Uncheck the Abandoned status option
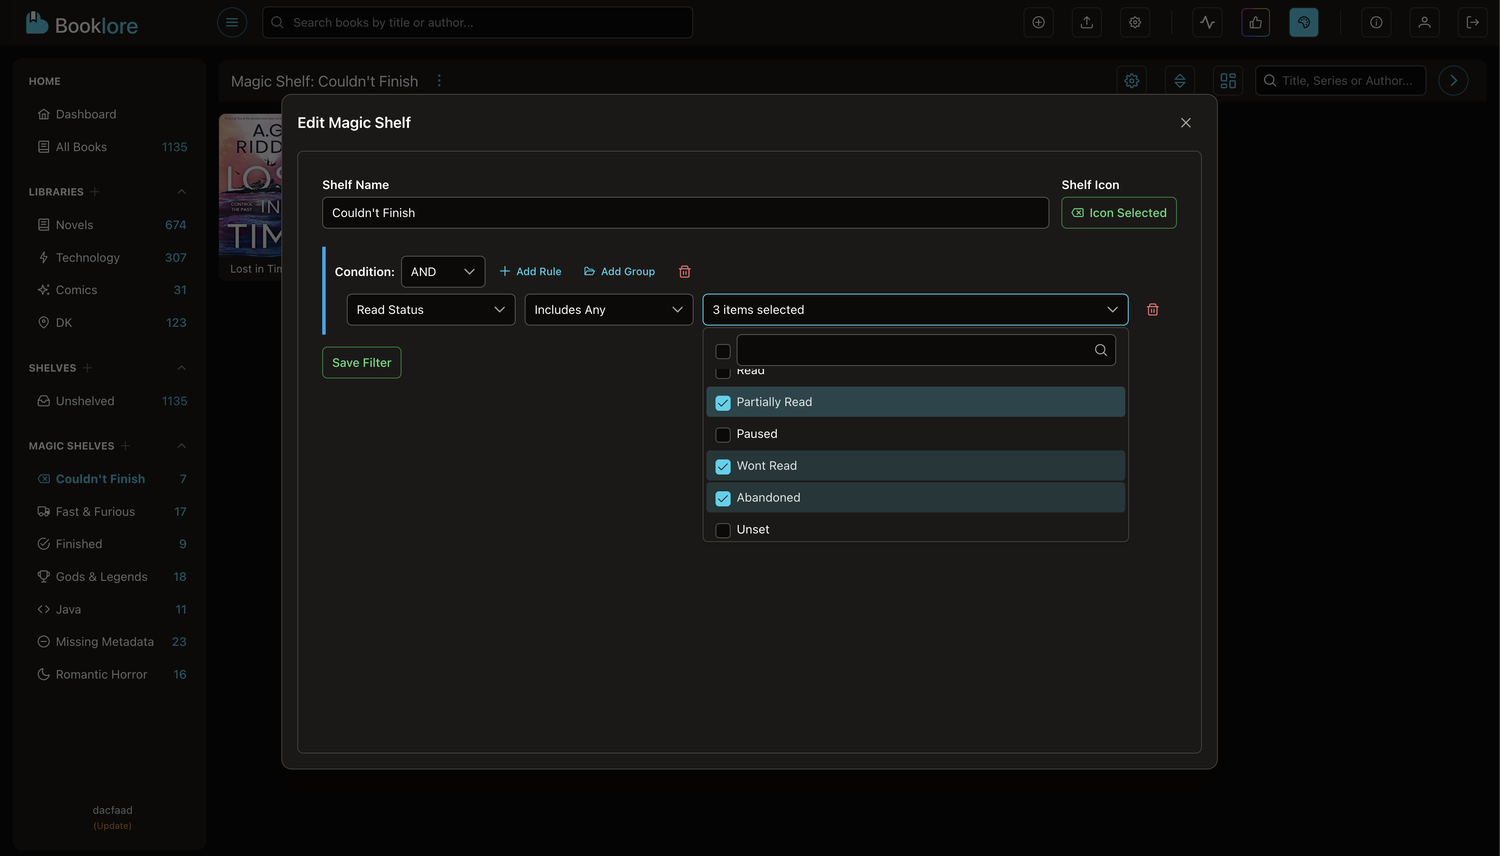This screenshot has height=856, width=1500. (x=723, y=498)
